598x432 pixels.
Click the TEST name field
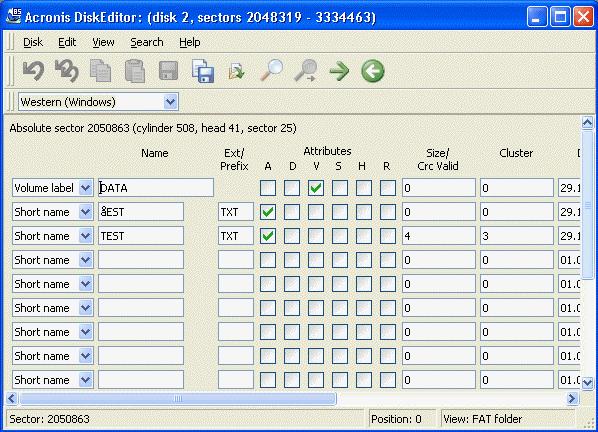pos(141,236)
